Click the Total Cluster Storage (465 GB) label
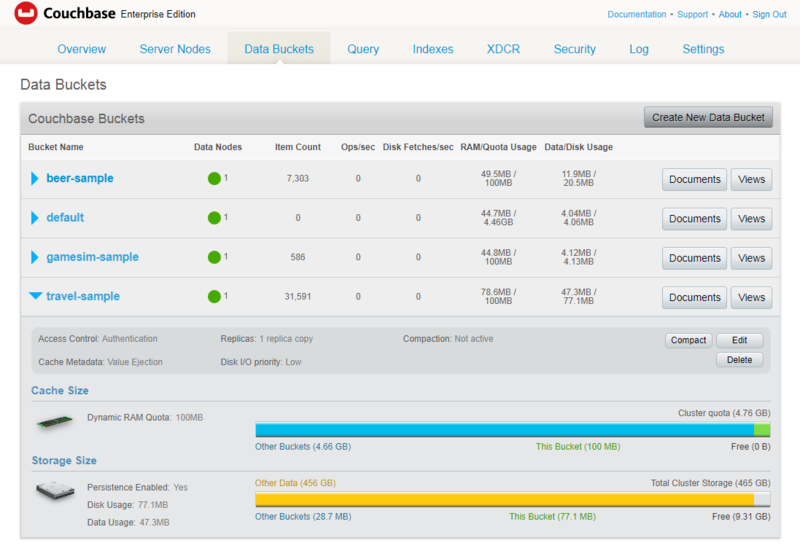 pyautogui.click(x=710, y=483)
